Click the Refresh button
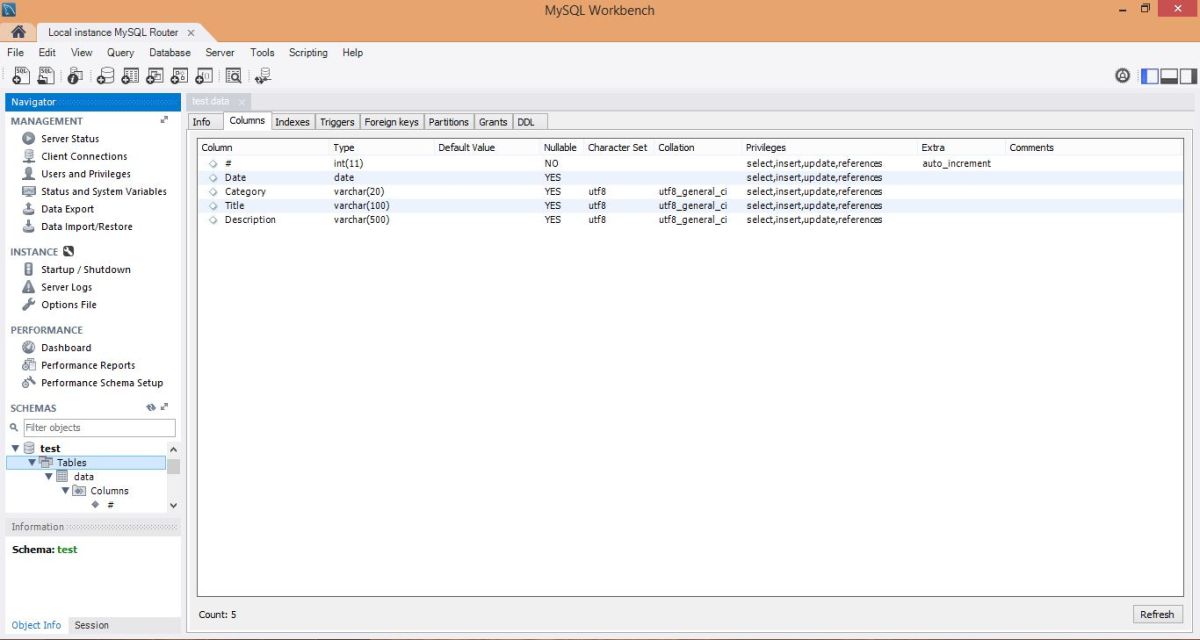 click(1157, 615)
